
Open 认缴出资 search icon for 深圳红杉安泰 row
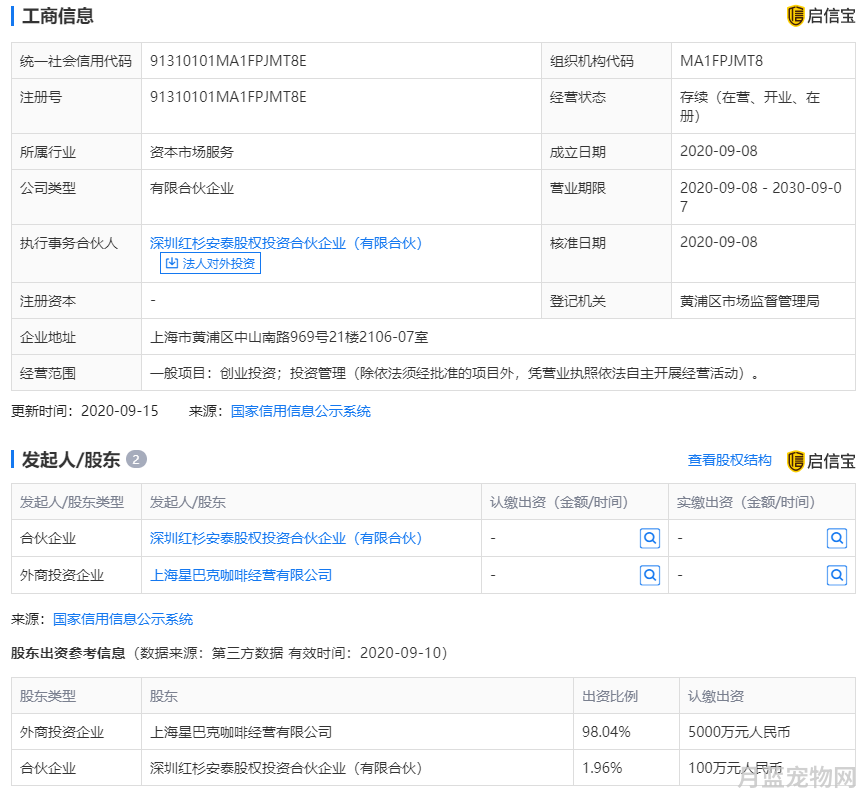pos(650,538)
